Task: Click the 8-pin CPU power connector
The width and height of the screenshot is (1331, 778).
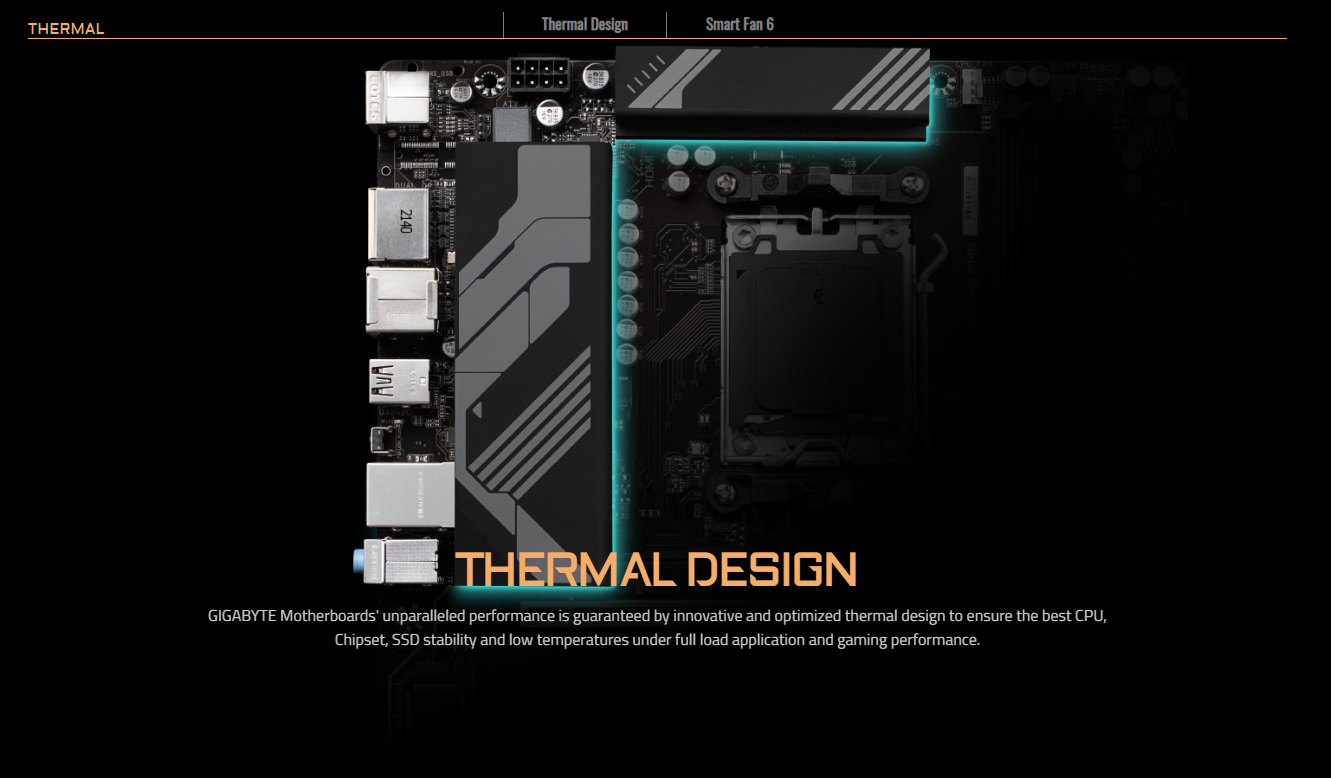Action: click(537, 74)
